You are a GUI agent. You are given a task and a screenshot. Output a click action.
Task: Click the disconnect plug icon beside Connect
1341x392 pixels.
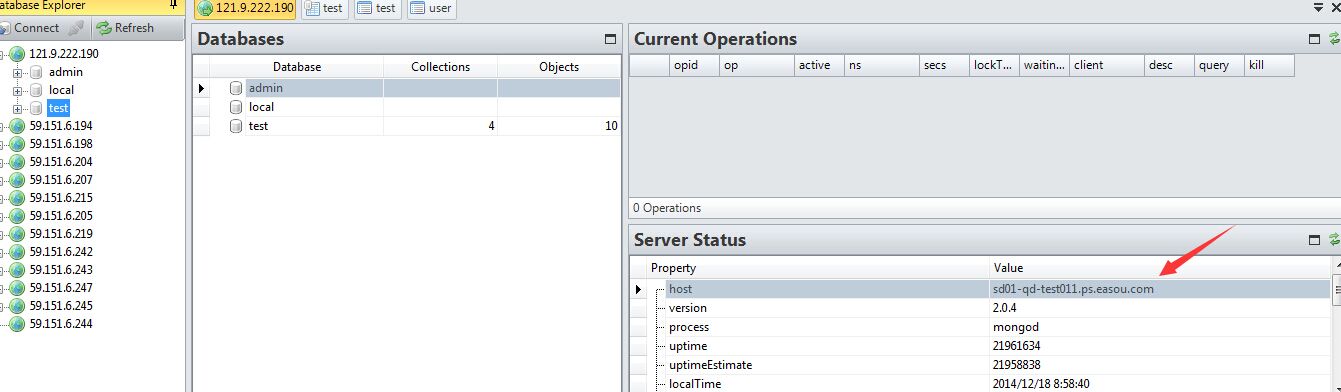pyautogui.click(x=76, y=28)
